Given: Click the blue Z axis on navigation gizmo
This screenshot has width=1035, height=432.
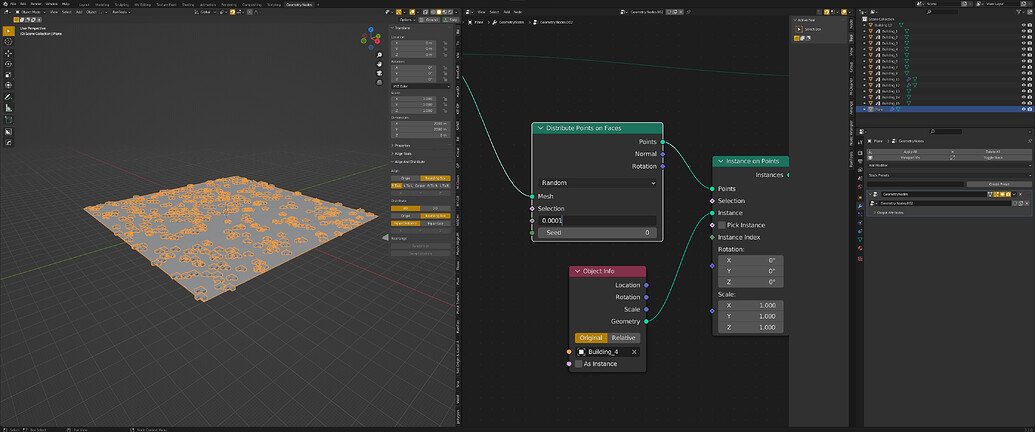Looking at the screenshot, I should click(x=371, y=30).
